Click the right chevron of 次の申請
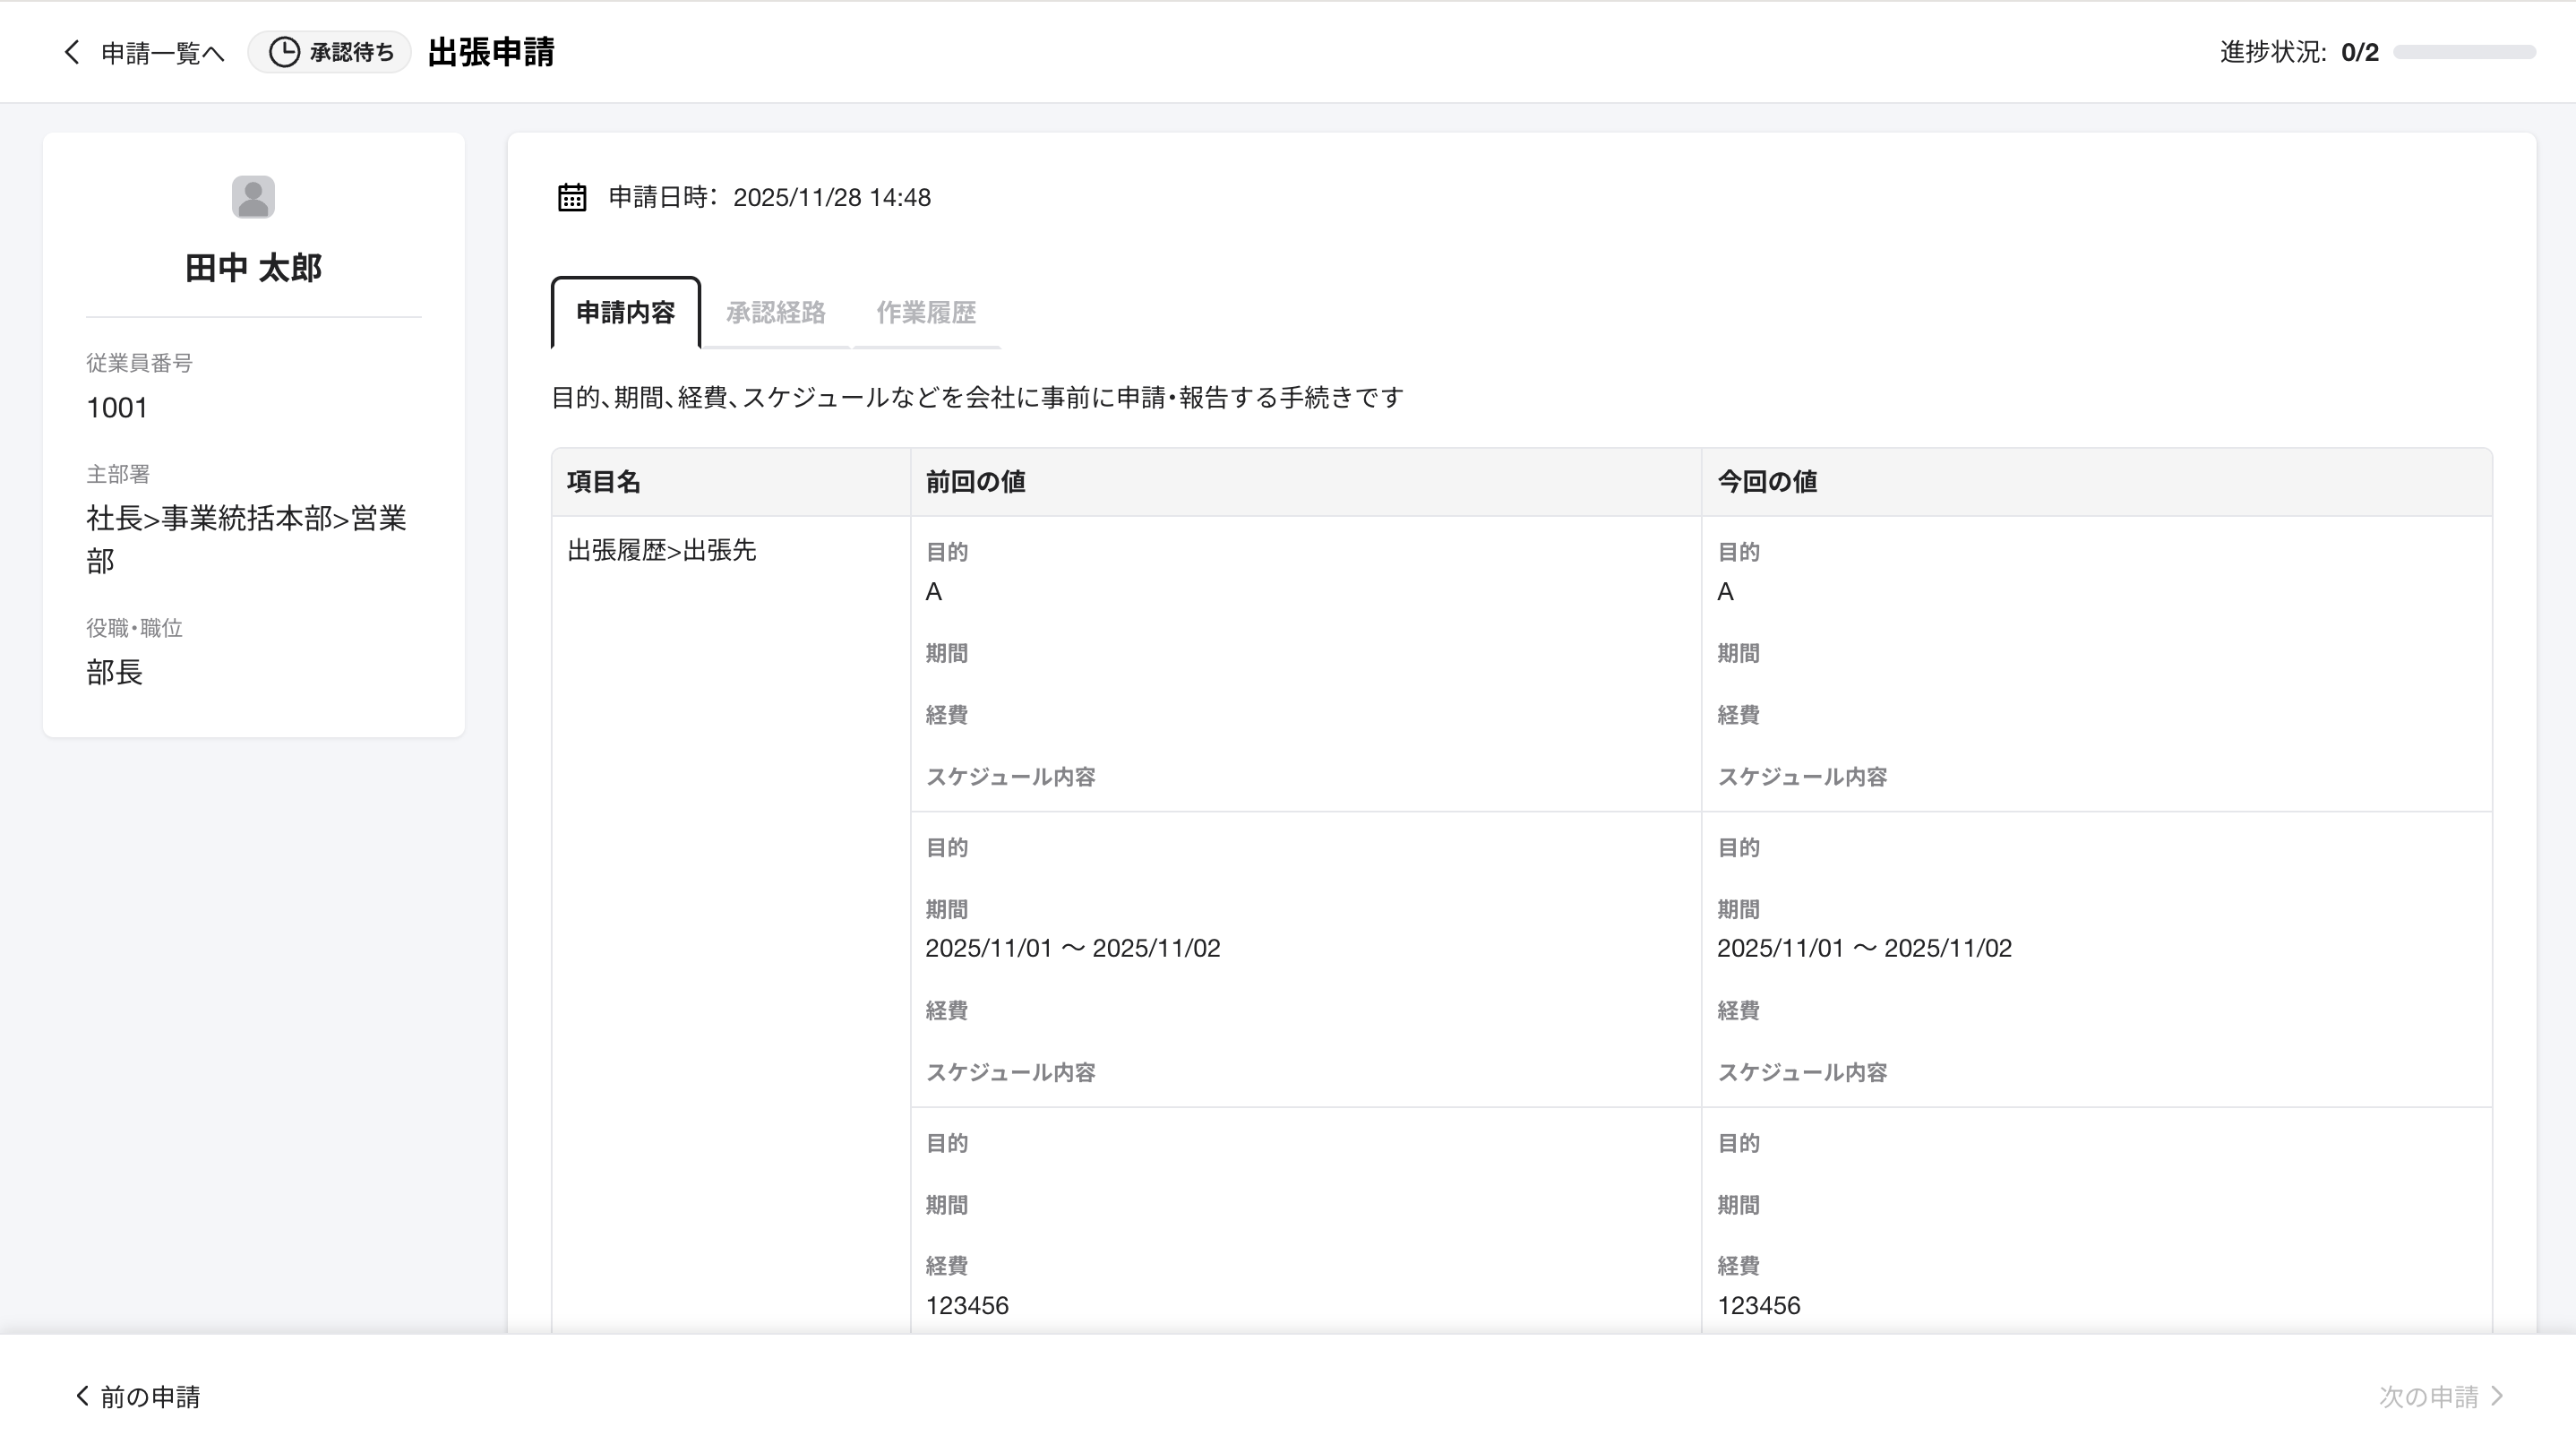The image size is (2576, 1444). (x=2497, y=1395)
